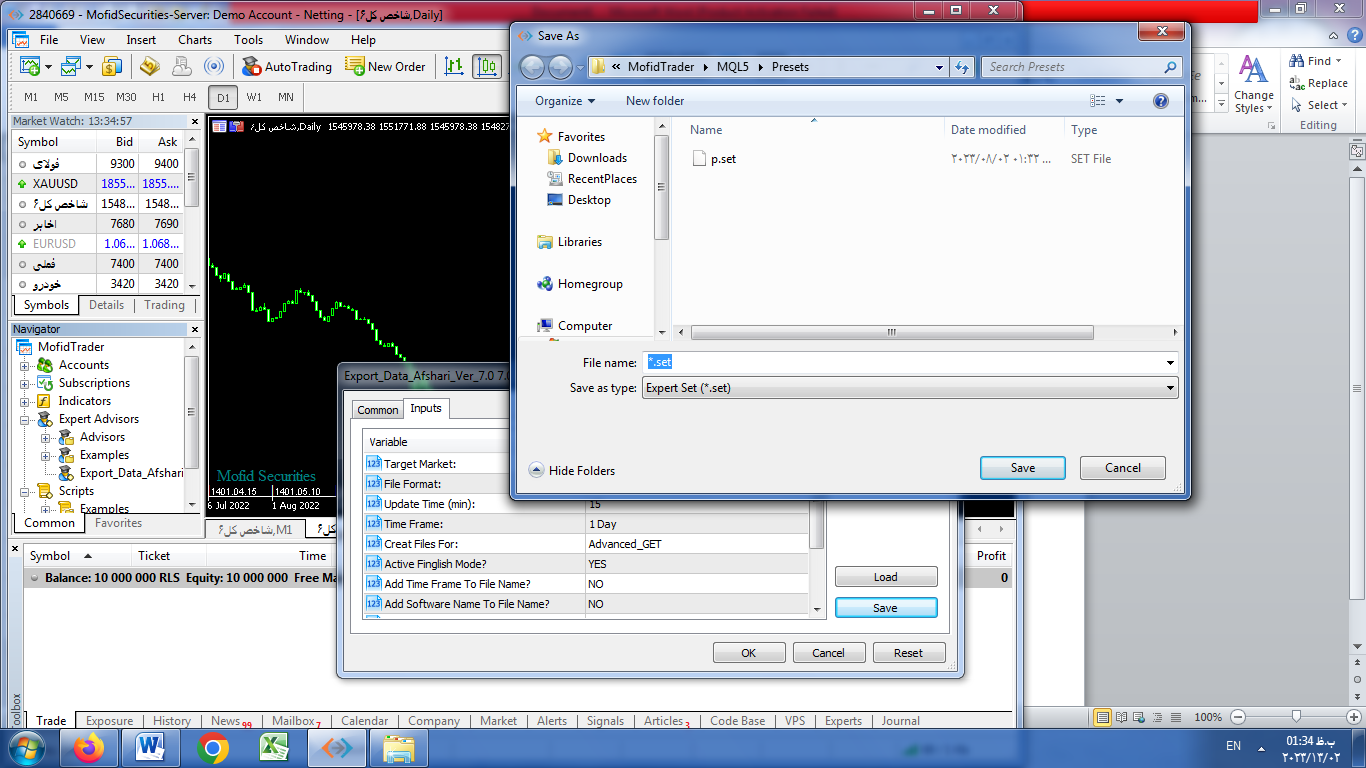Open the Insert menu

coord(141,40)
